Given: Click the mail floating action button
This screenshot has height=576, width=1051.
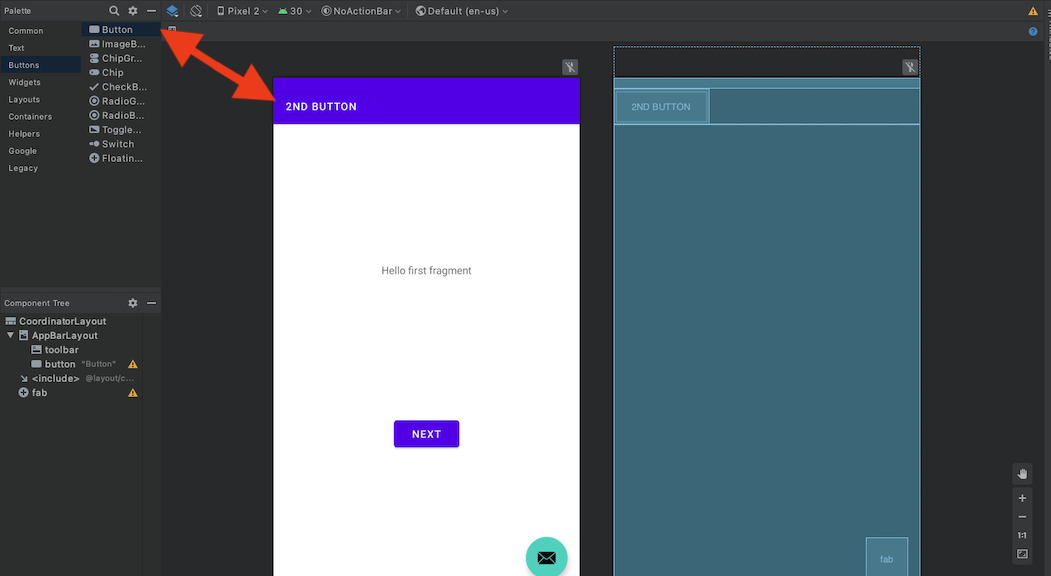Looking at the screenshot, I should [547, 557].
